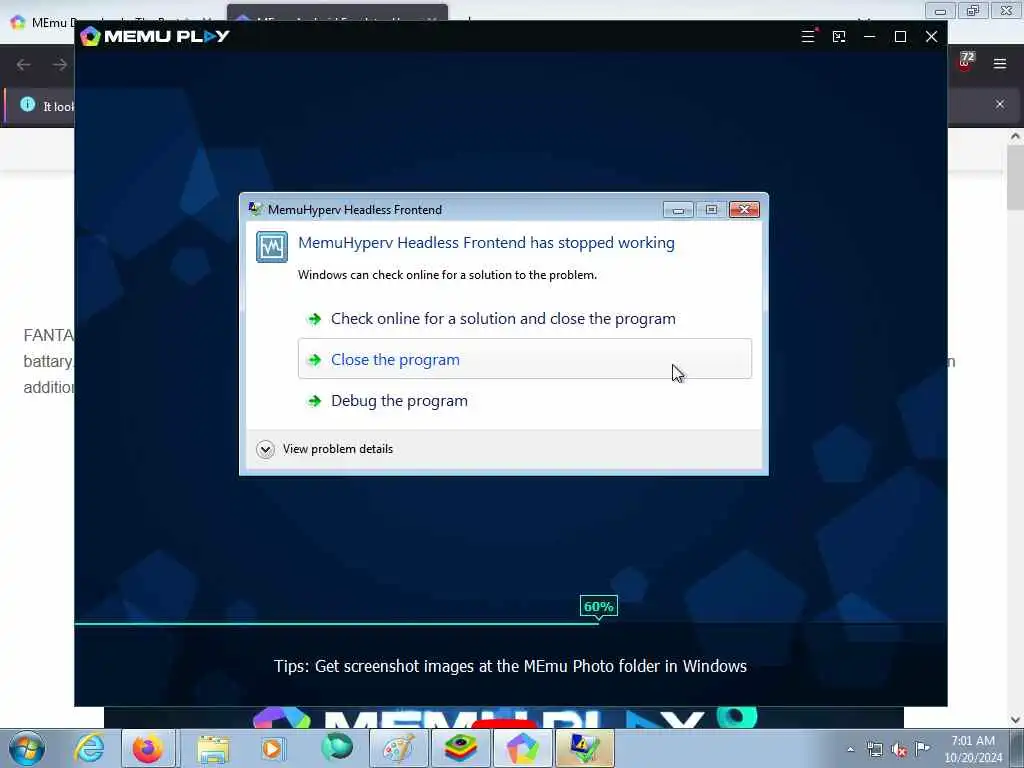Go back in the browser window
This screenshot has width=1024, height=768.
point(24,64)
